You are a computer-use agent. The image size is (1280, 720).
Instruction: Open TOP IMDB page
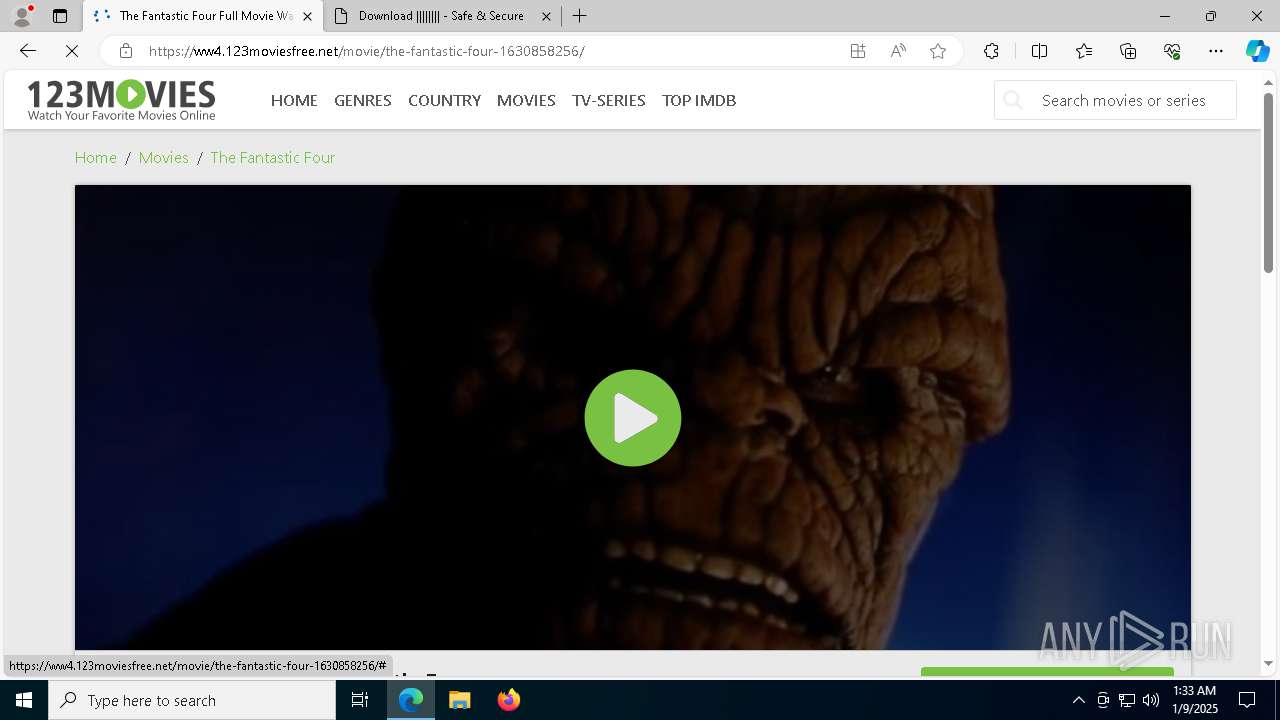point(699,100)
